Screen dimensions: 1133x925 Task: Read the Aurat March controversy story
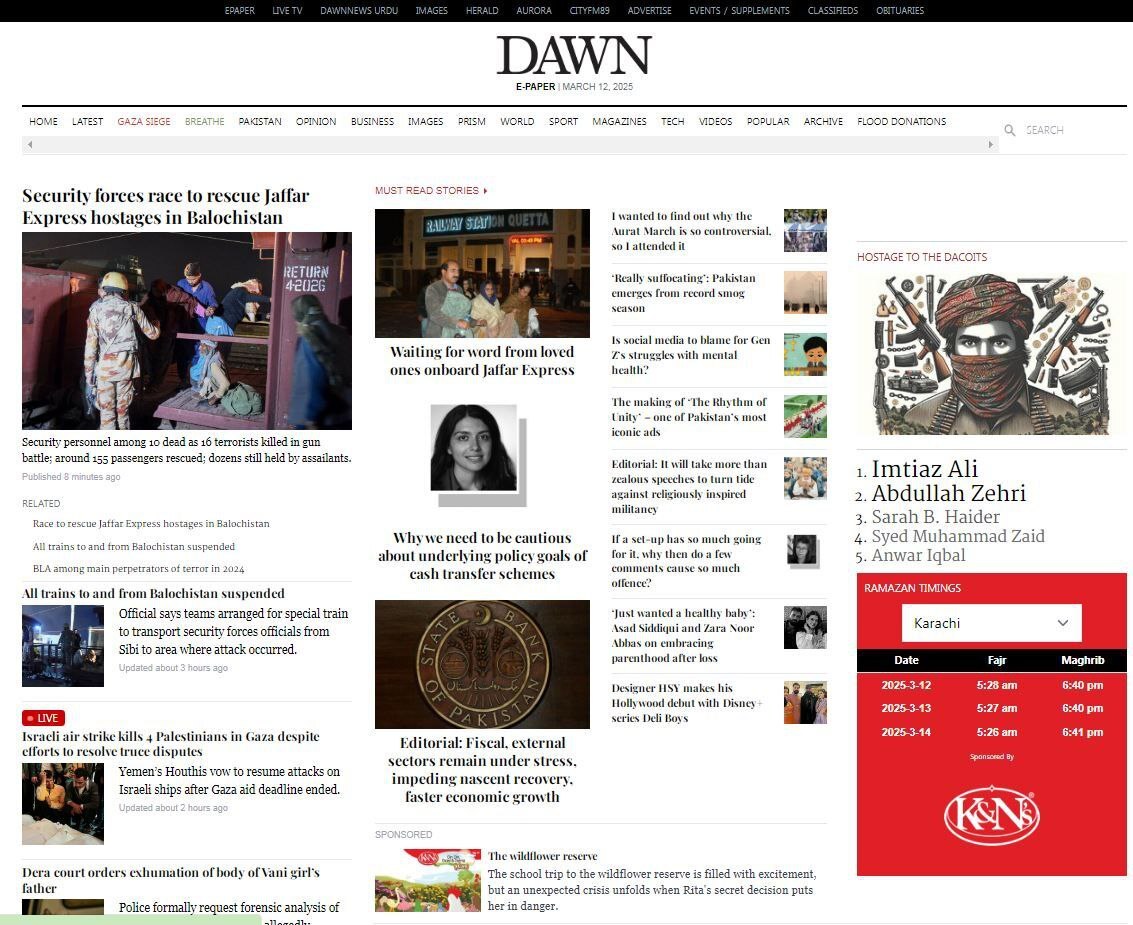point(691,231)
